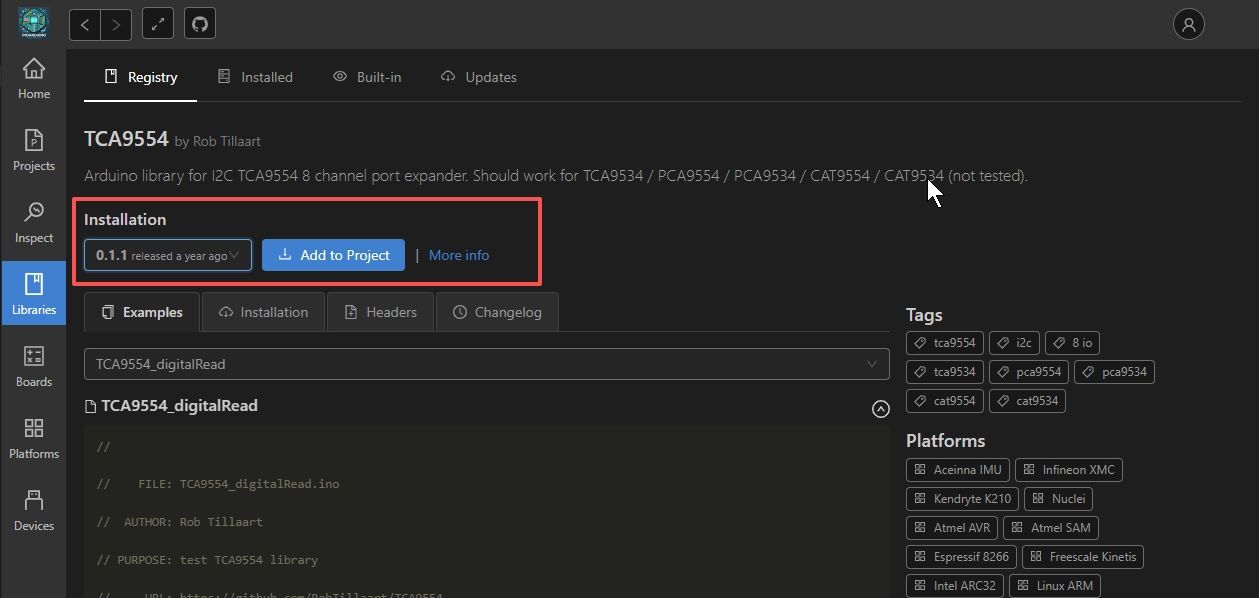Screen dimensions: 1260x598
Task: Open Projects in the sidebar
Action: click(x=33, y=152)
